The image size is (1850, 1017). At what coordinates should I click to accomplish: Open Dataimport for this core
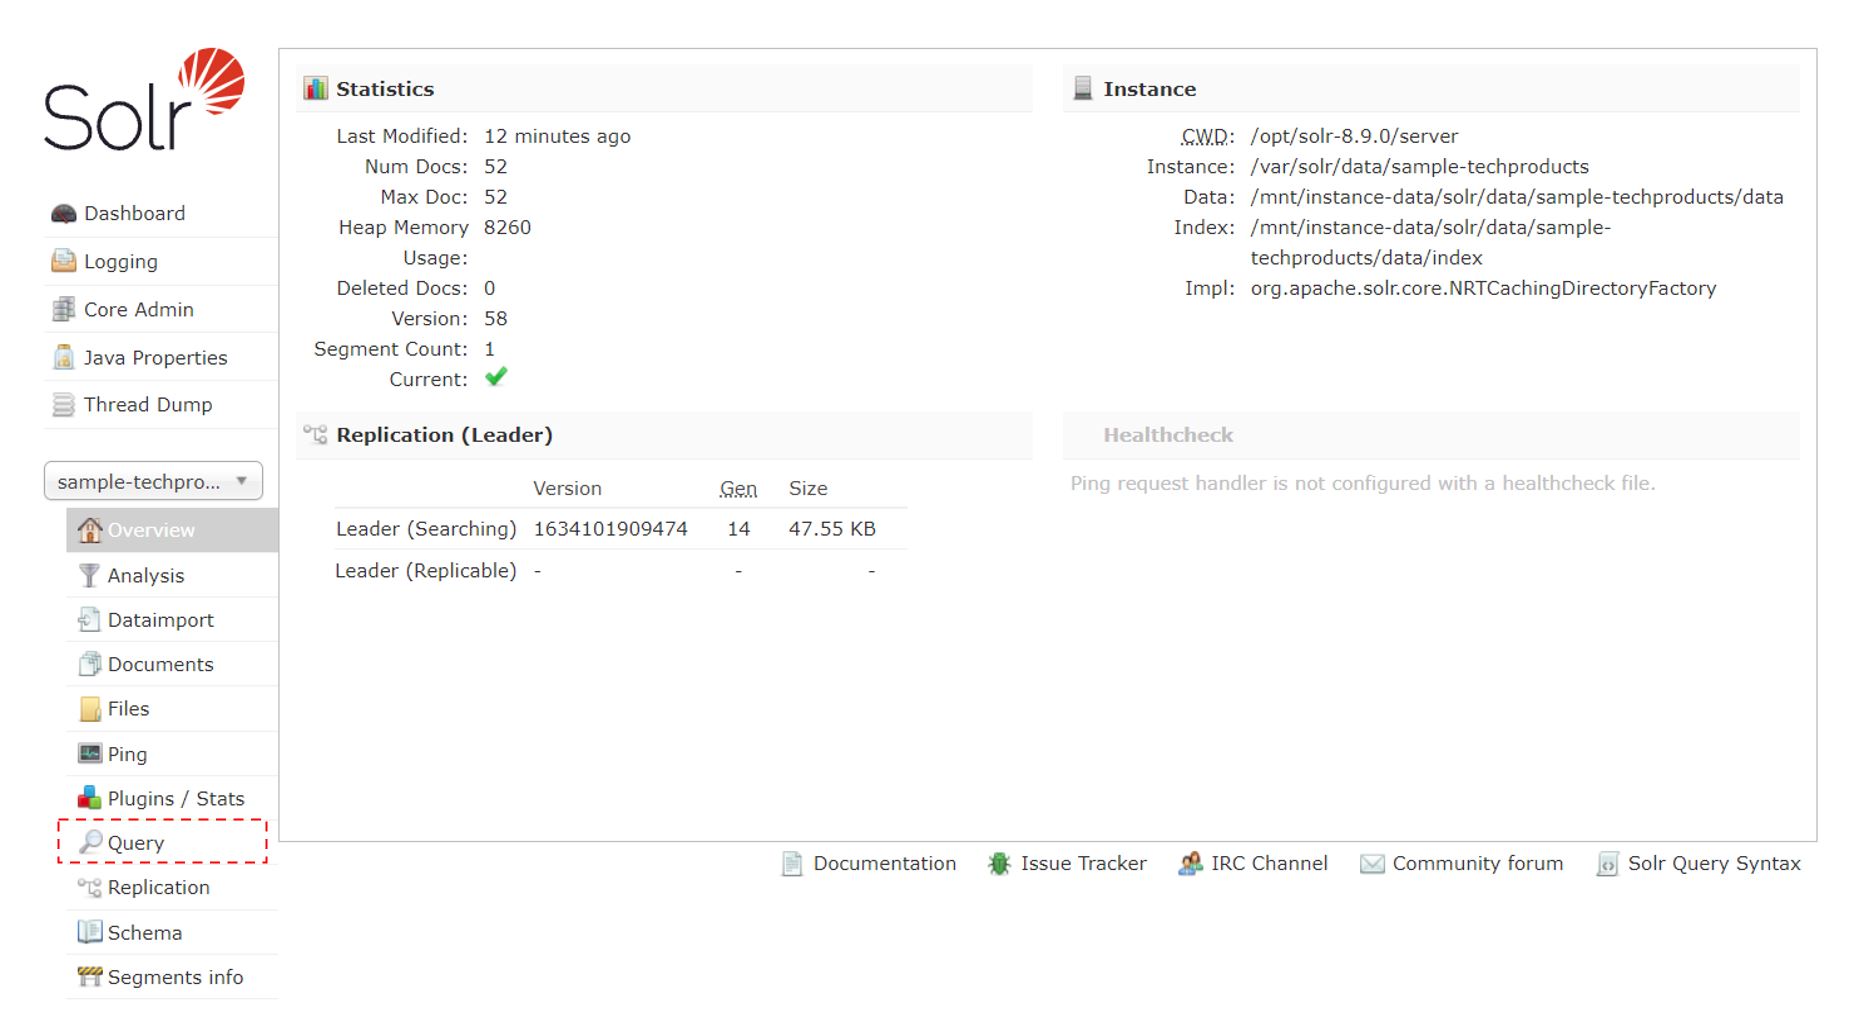coord(160,620)
